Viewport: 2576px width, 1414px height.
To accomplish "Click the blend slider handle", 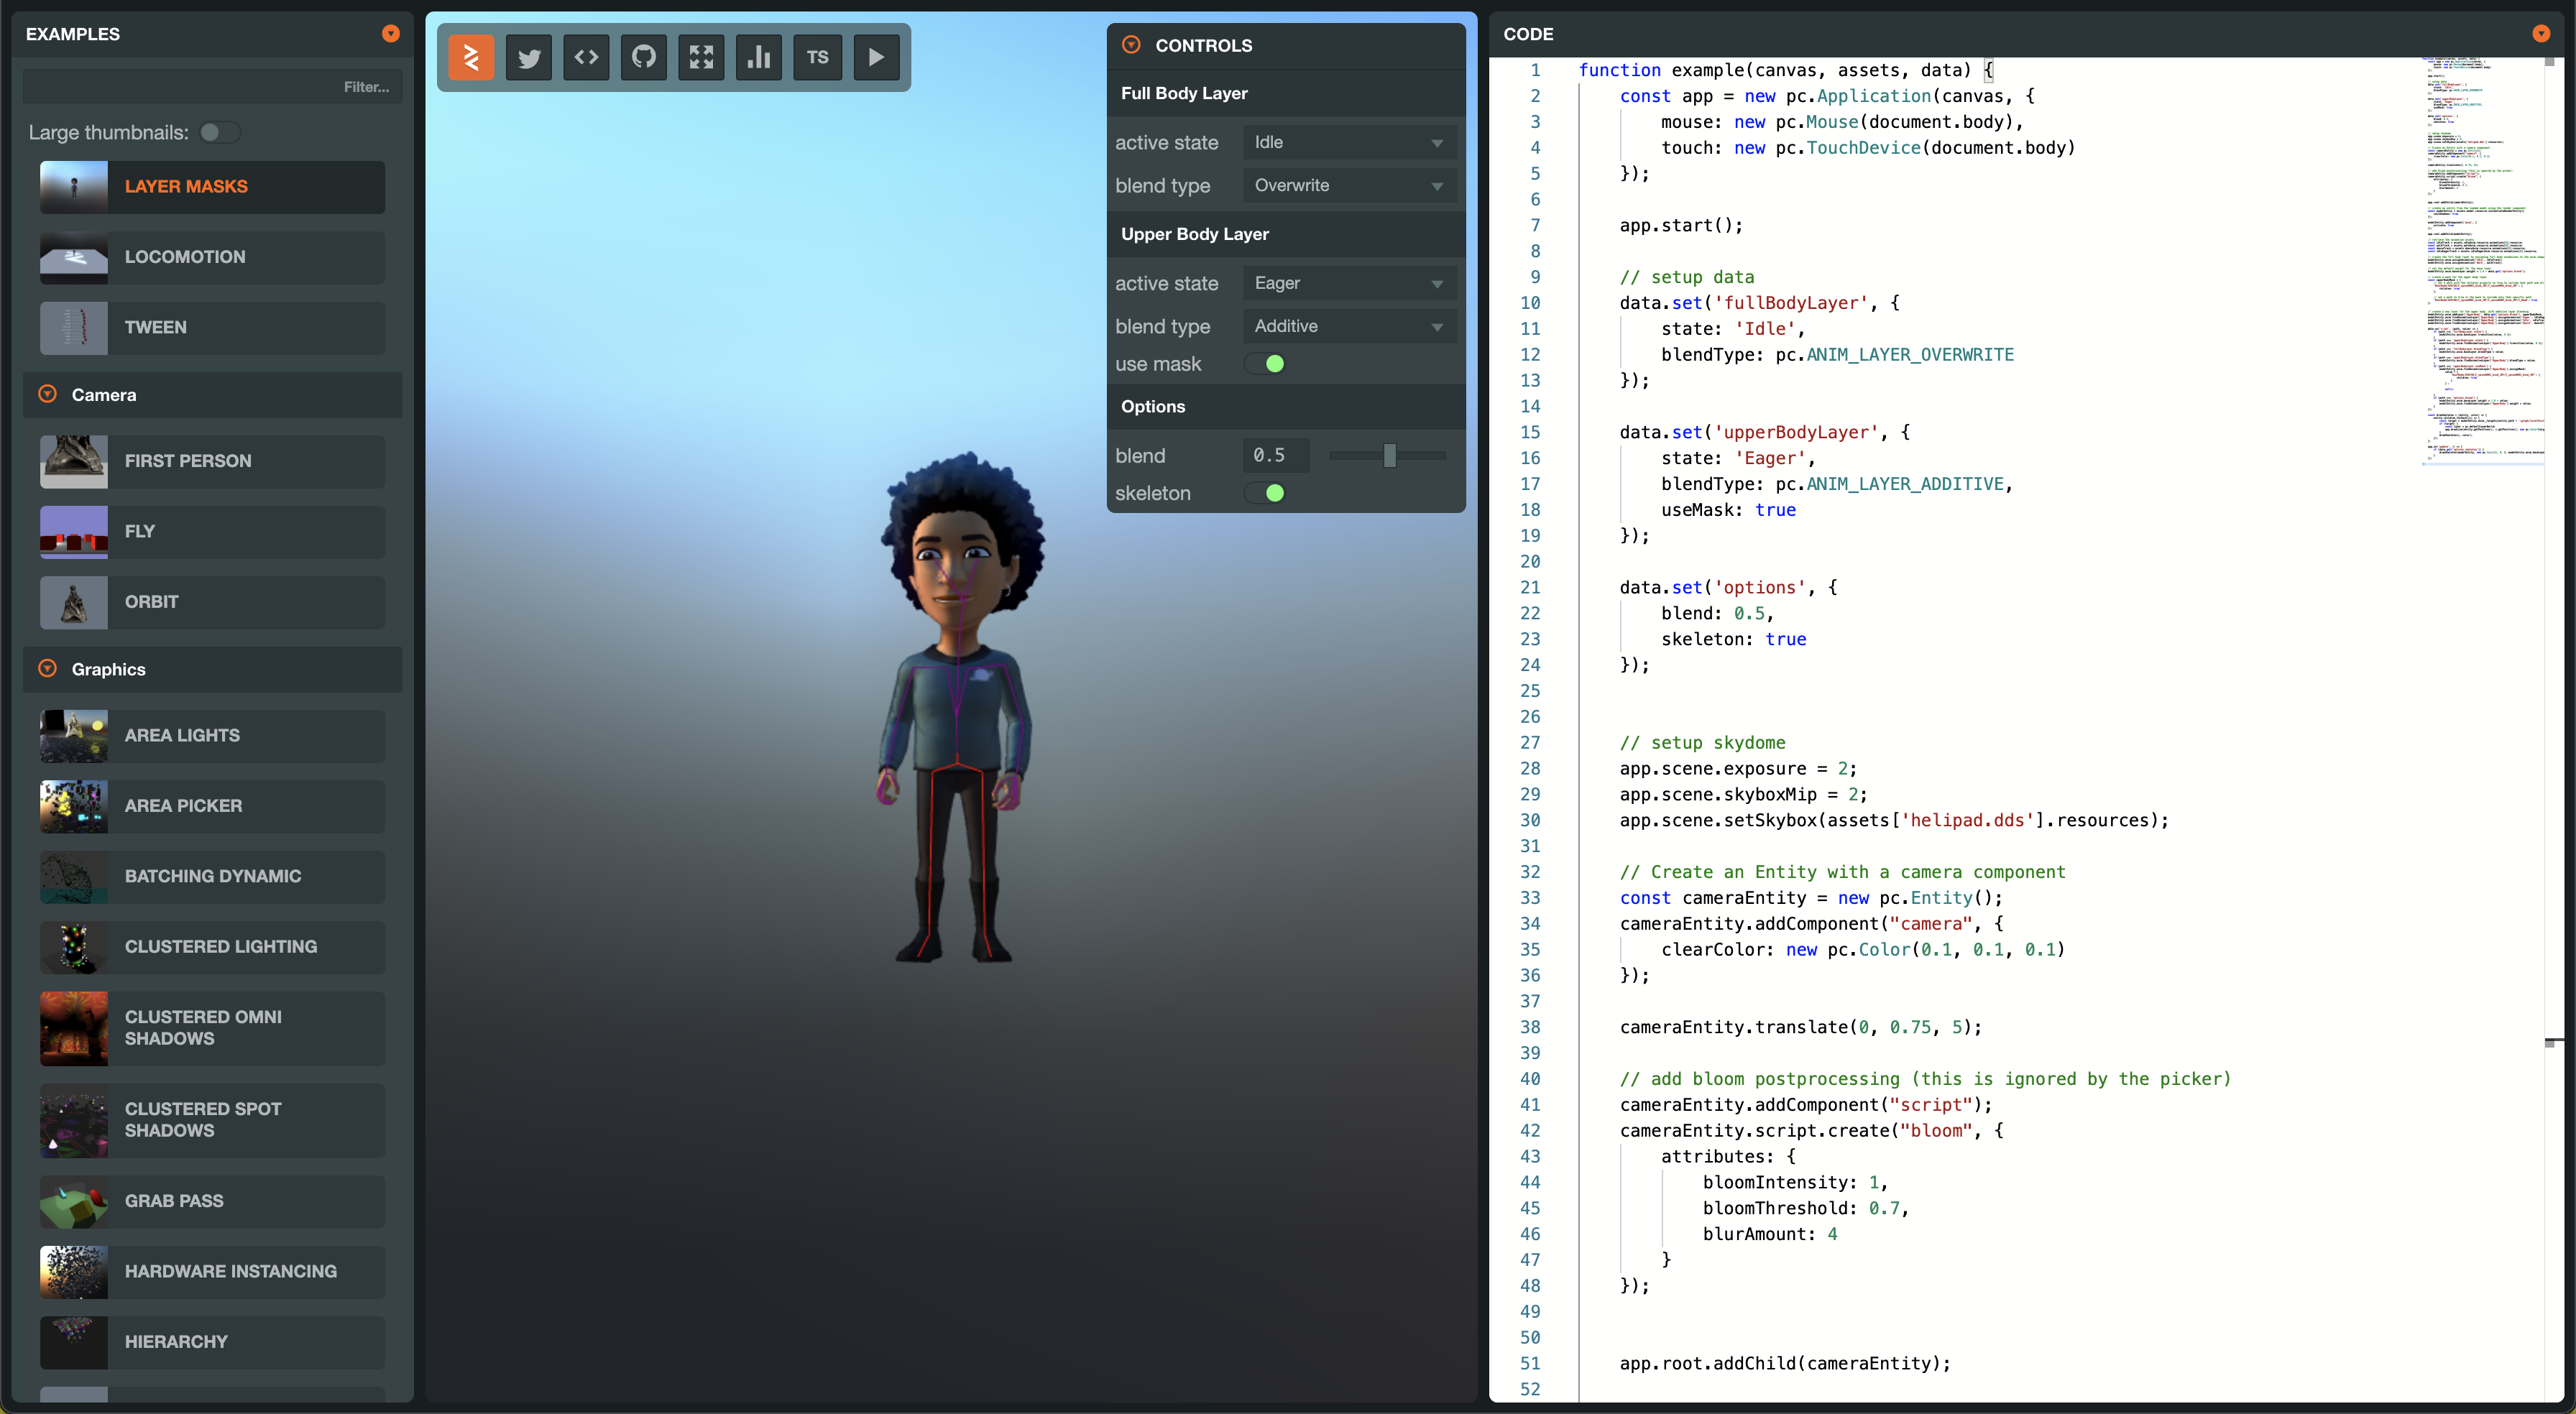I will pyautogui.click(x=1389, y=456).
